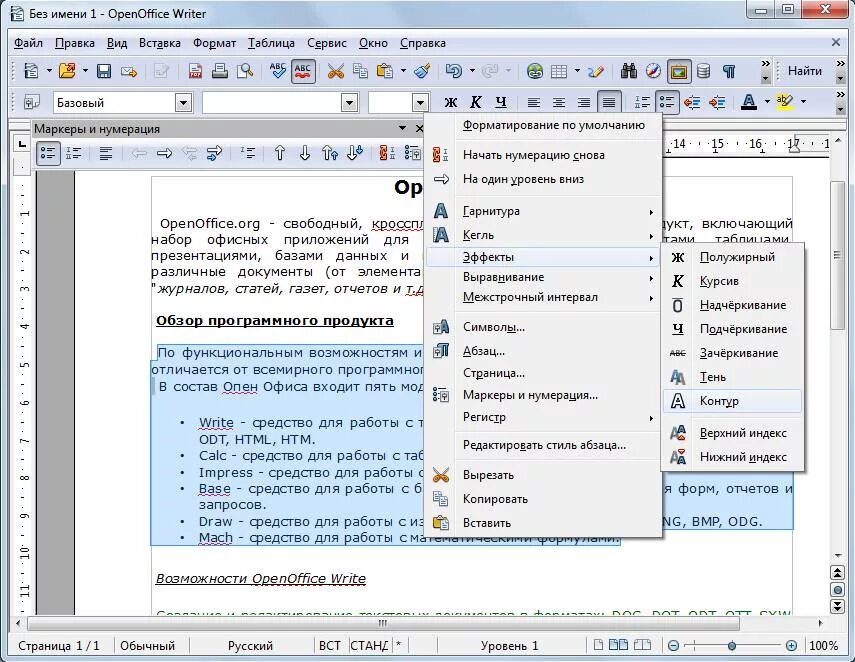Screen dimensions: 855x662
Task: Insert a table using table icon
Action: click(559, 71)
